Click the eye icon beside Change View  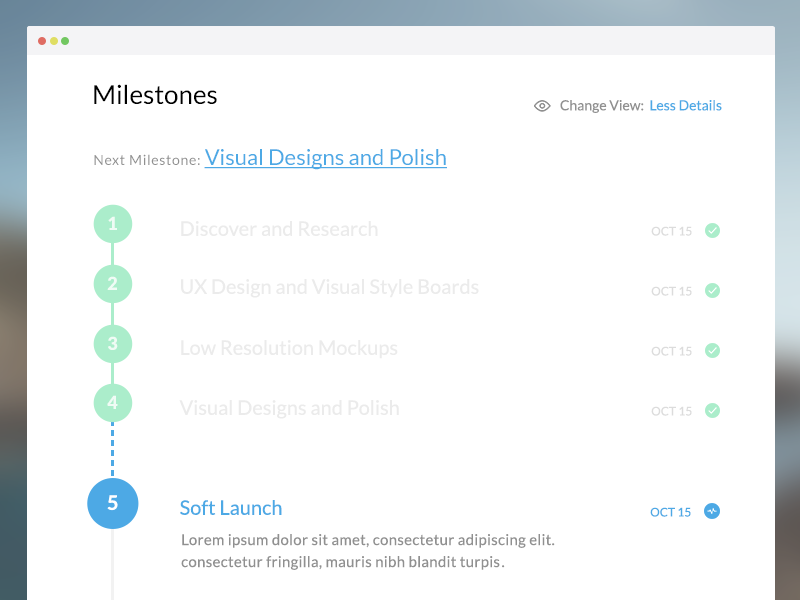coord(542,106)
